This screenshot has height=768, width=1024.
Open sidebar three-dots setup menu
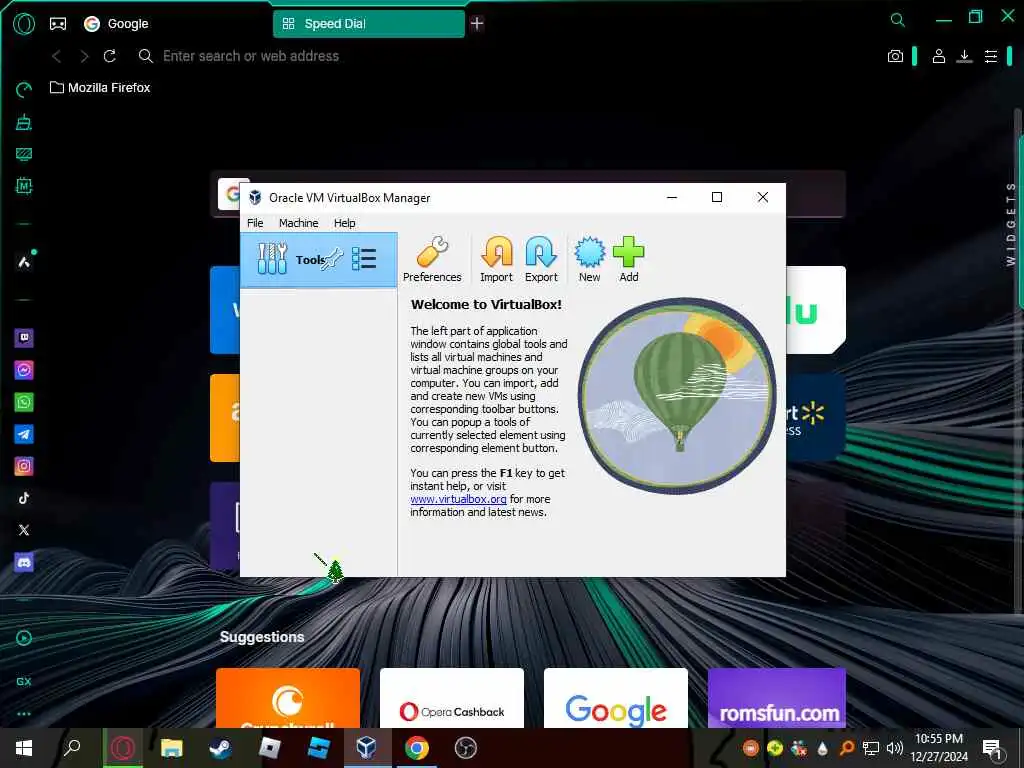(24, 714)
